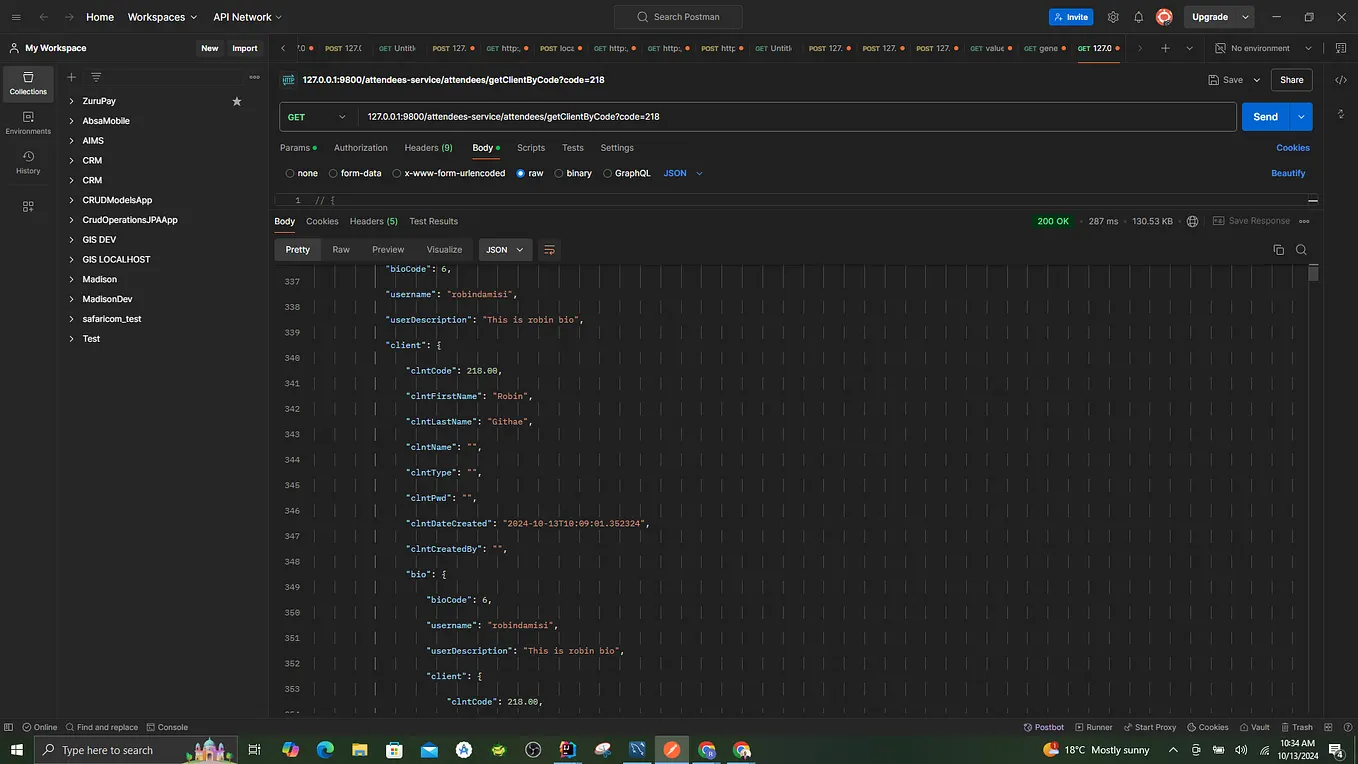Choose the GraphQL body type
The image size is (1358, 764).
click(x=607, y=172)
